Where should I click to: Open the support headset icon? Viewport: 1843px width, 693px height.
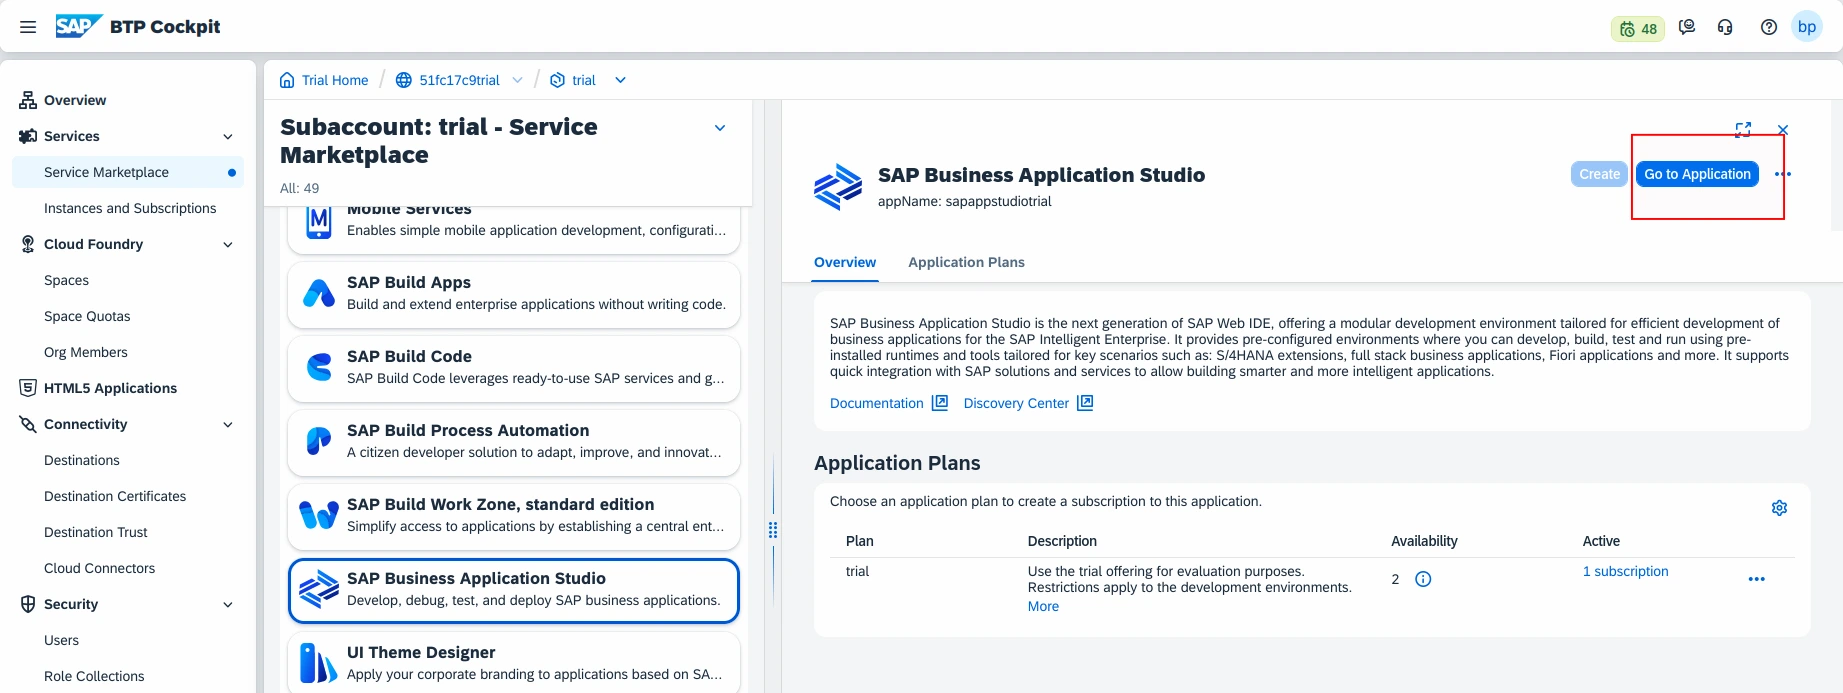(1725, 27)
